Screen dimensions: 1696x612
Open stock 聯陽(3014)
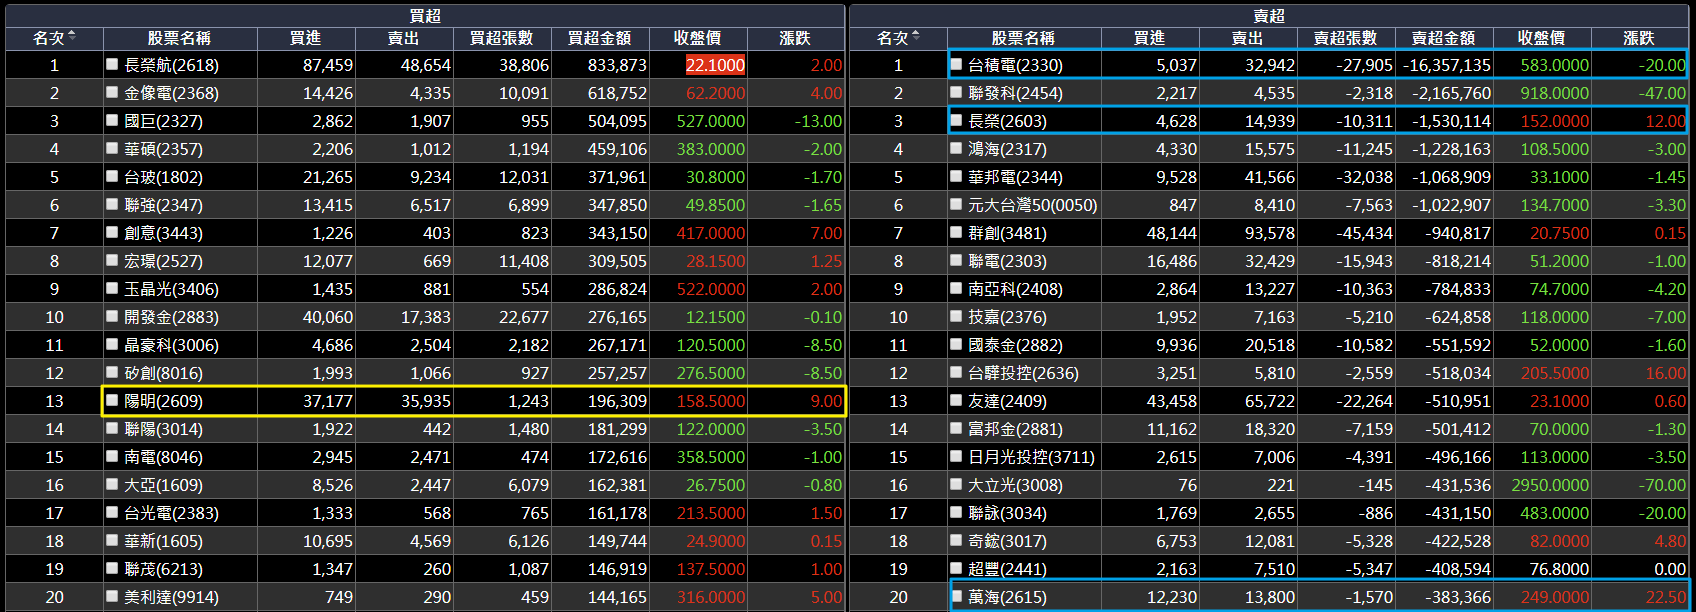click(x=163, y=429)
